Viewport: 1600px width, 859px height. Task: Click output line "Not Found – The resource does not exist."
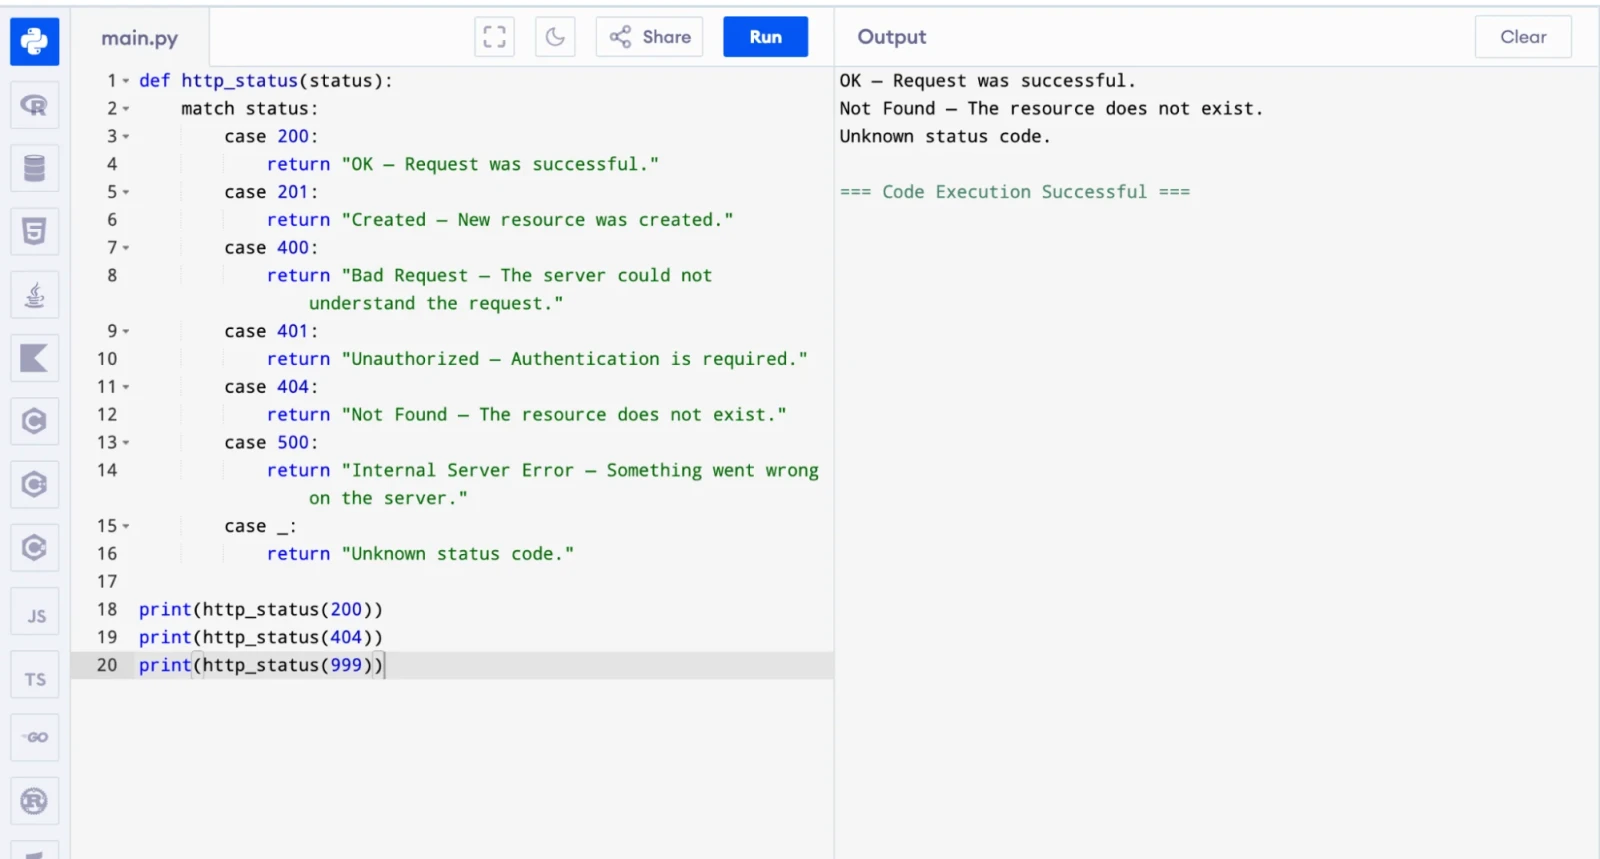[x=1051, y=109]
